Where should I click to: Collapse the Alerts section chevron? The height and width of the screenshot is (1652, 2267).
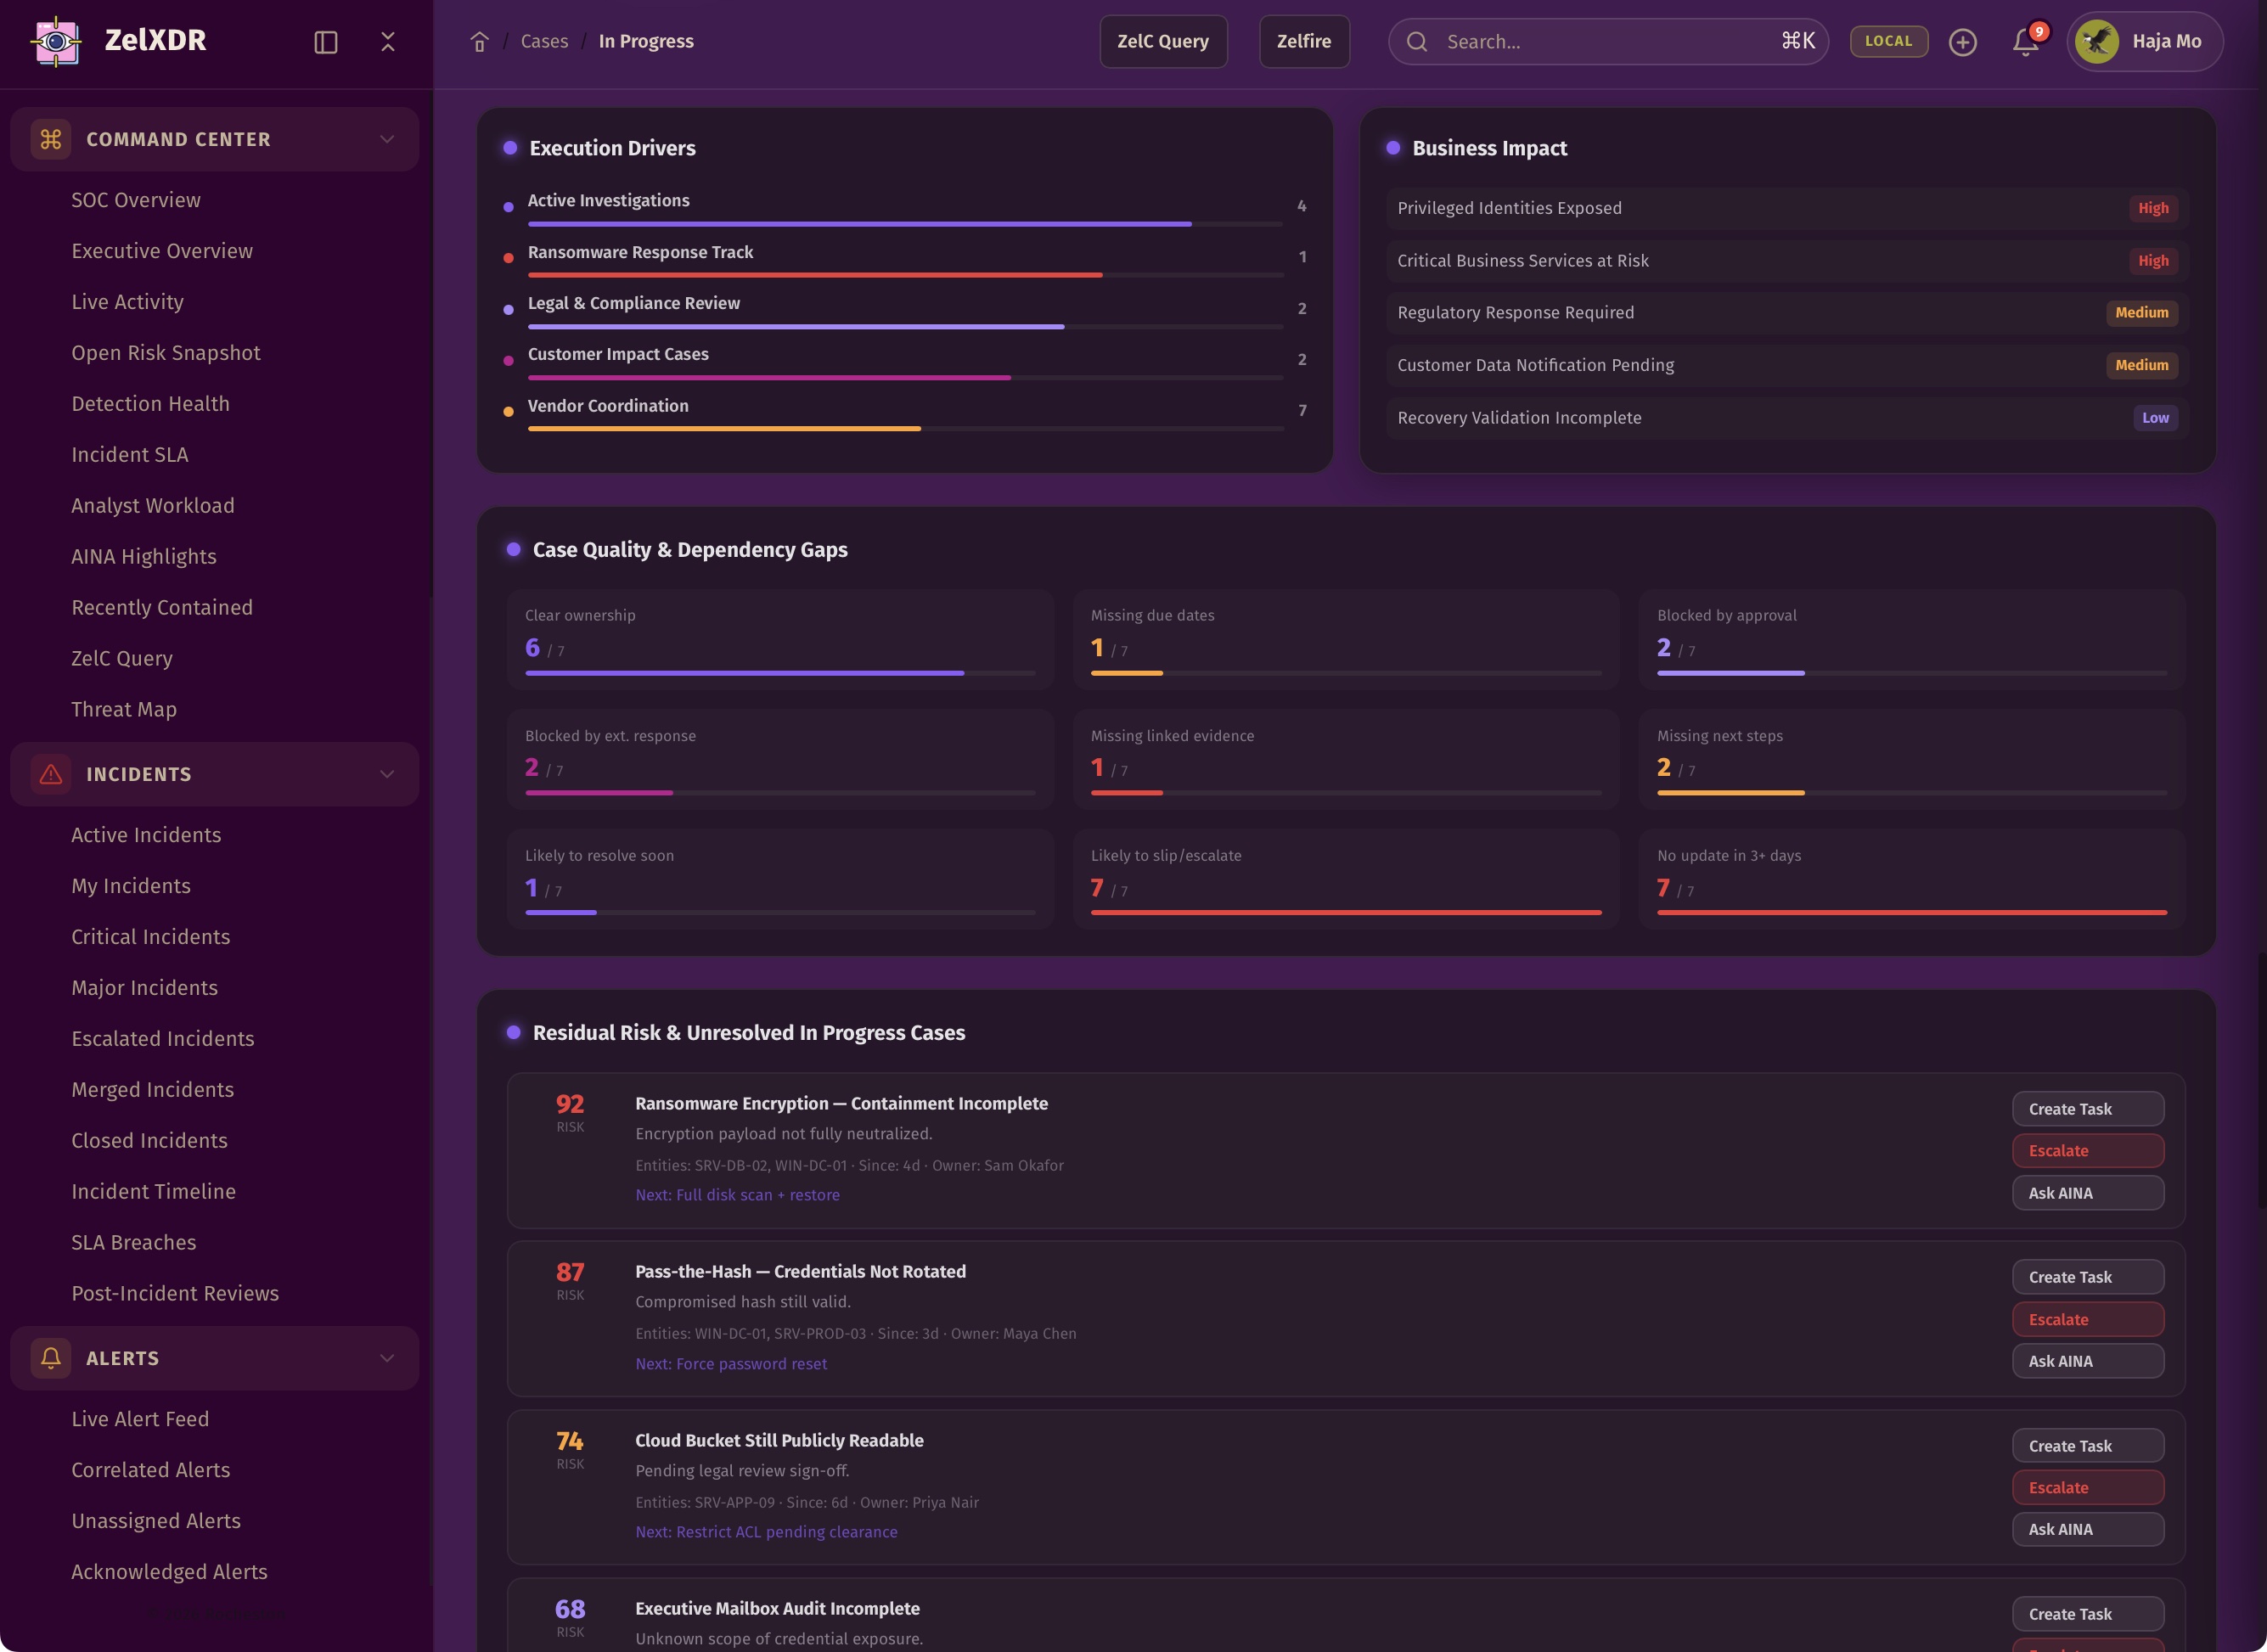click(x=387, y=1358)
